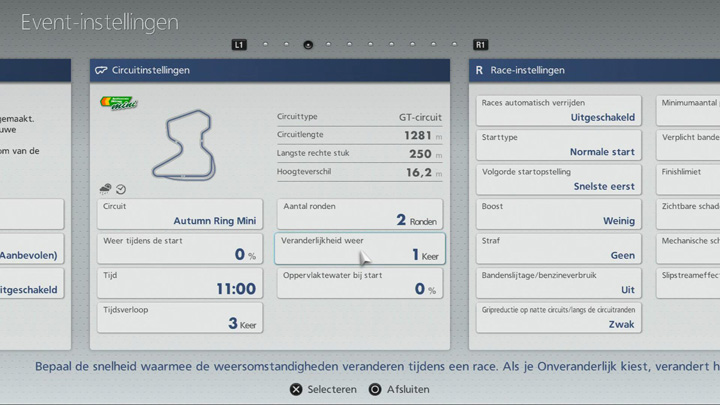
Task: Toggle Races automatisch verrijden setting
Action: coord(558,110)
